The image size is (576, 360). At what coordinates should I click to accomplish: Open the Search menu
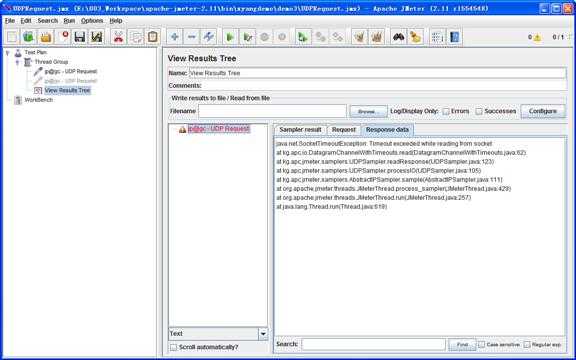pyautogui.click(x=48, y=21)
